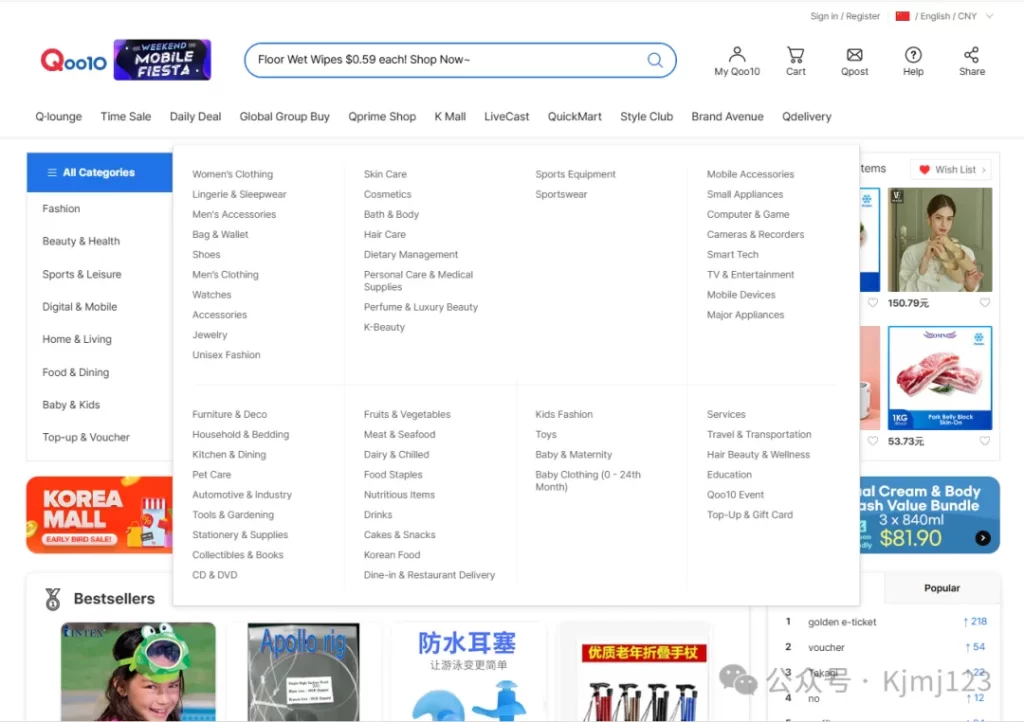This screenshot has height=722, width=1024.
Task: Open Travel & Transportation link
Action: coord(759,435)
